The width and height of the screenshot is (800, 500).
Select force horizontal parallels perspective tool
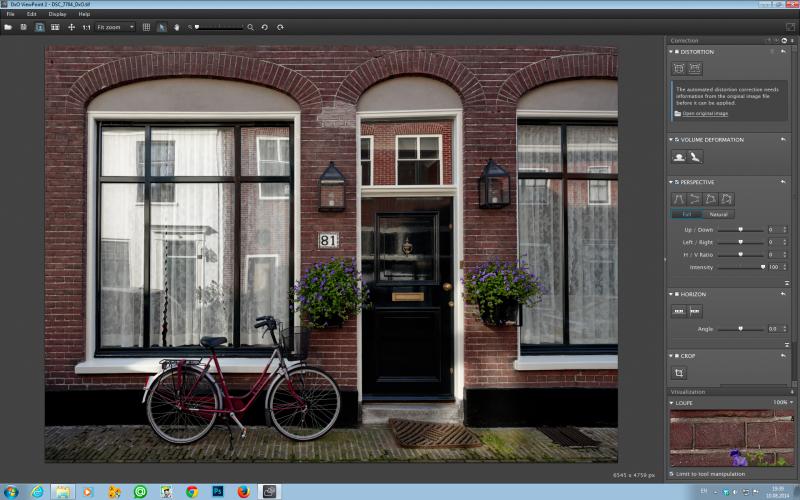[x=694, y=199]
